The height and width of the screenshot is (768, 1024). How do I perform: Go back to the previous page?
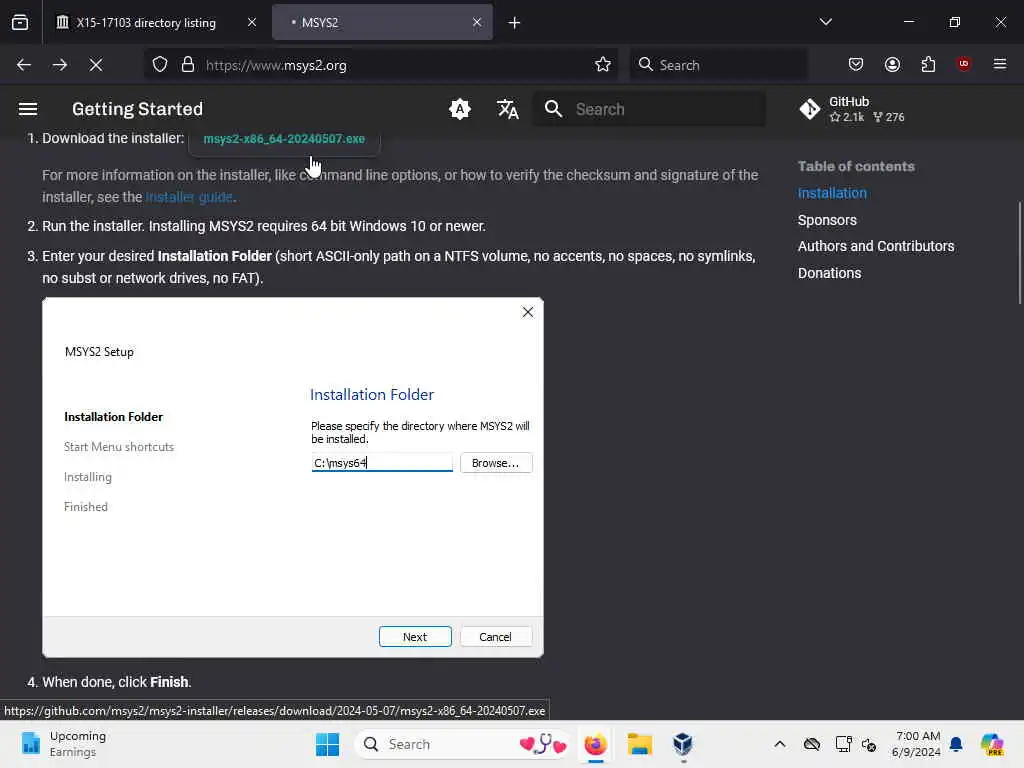tap(24, 65)
